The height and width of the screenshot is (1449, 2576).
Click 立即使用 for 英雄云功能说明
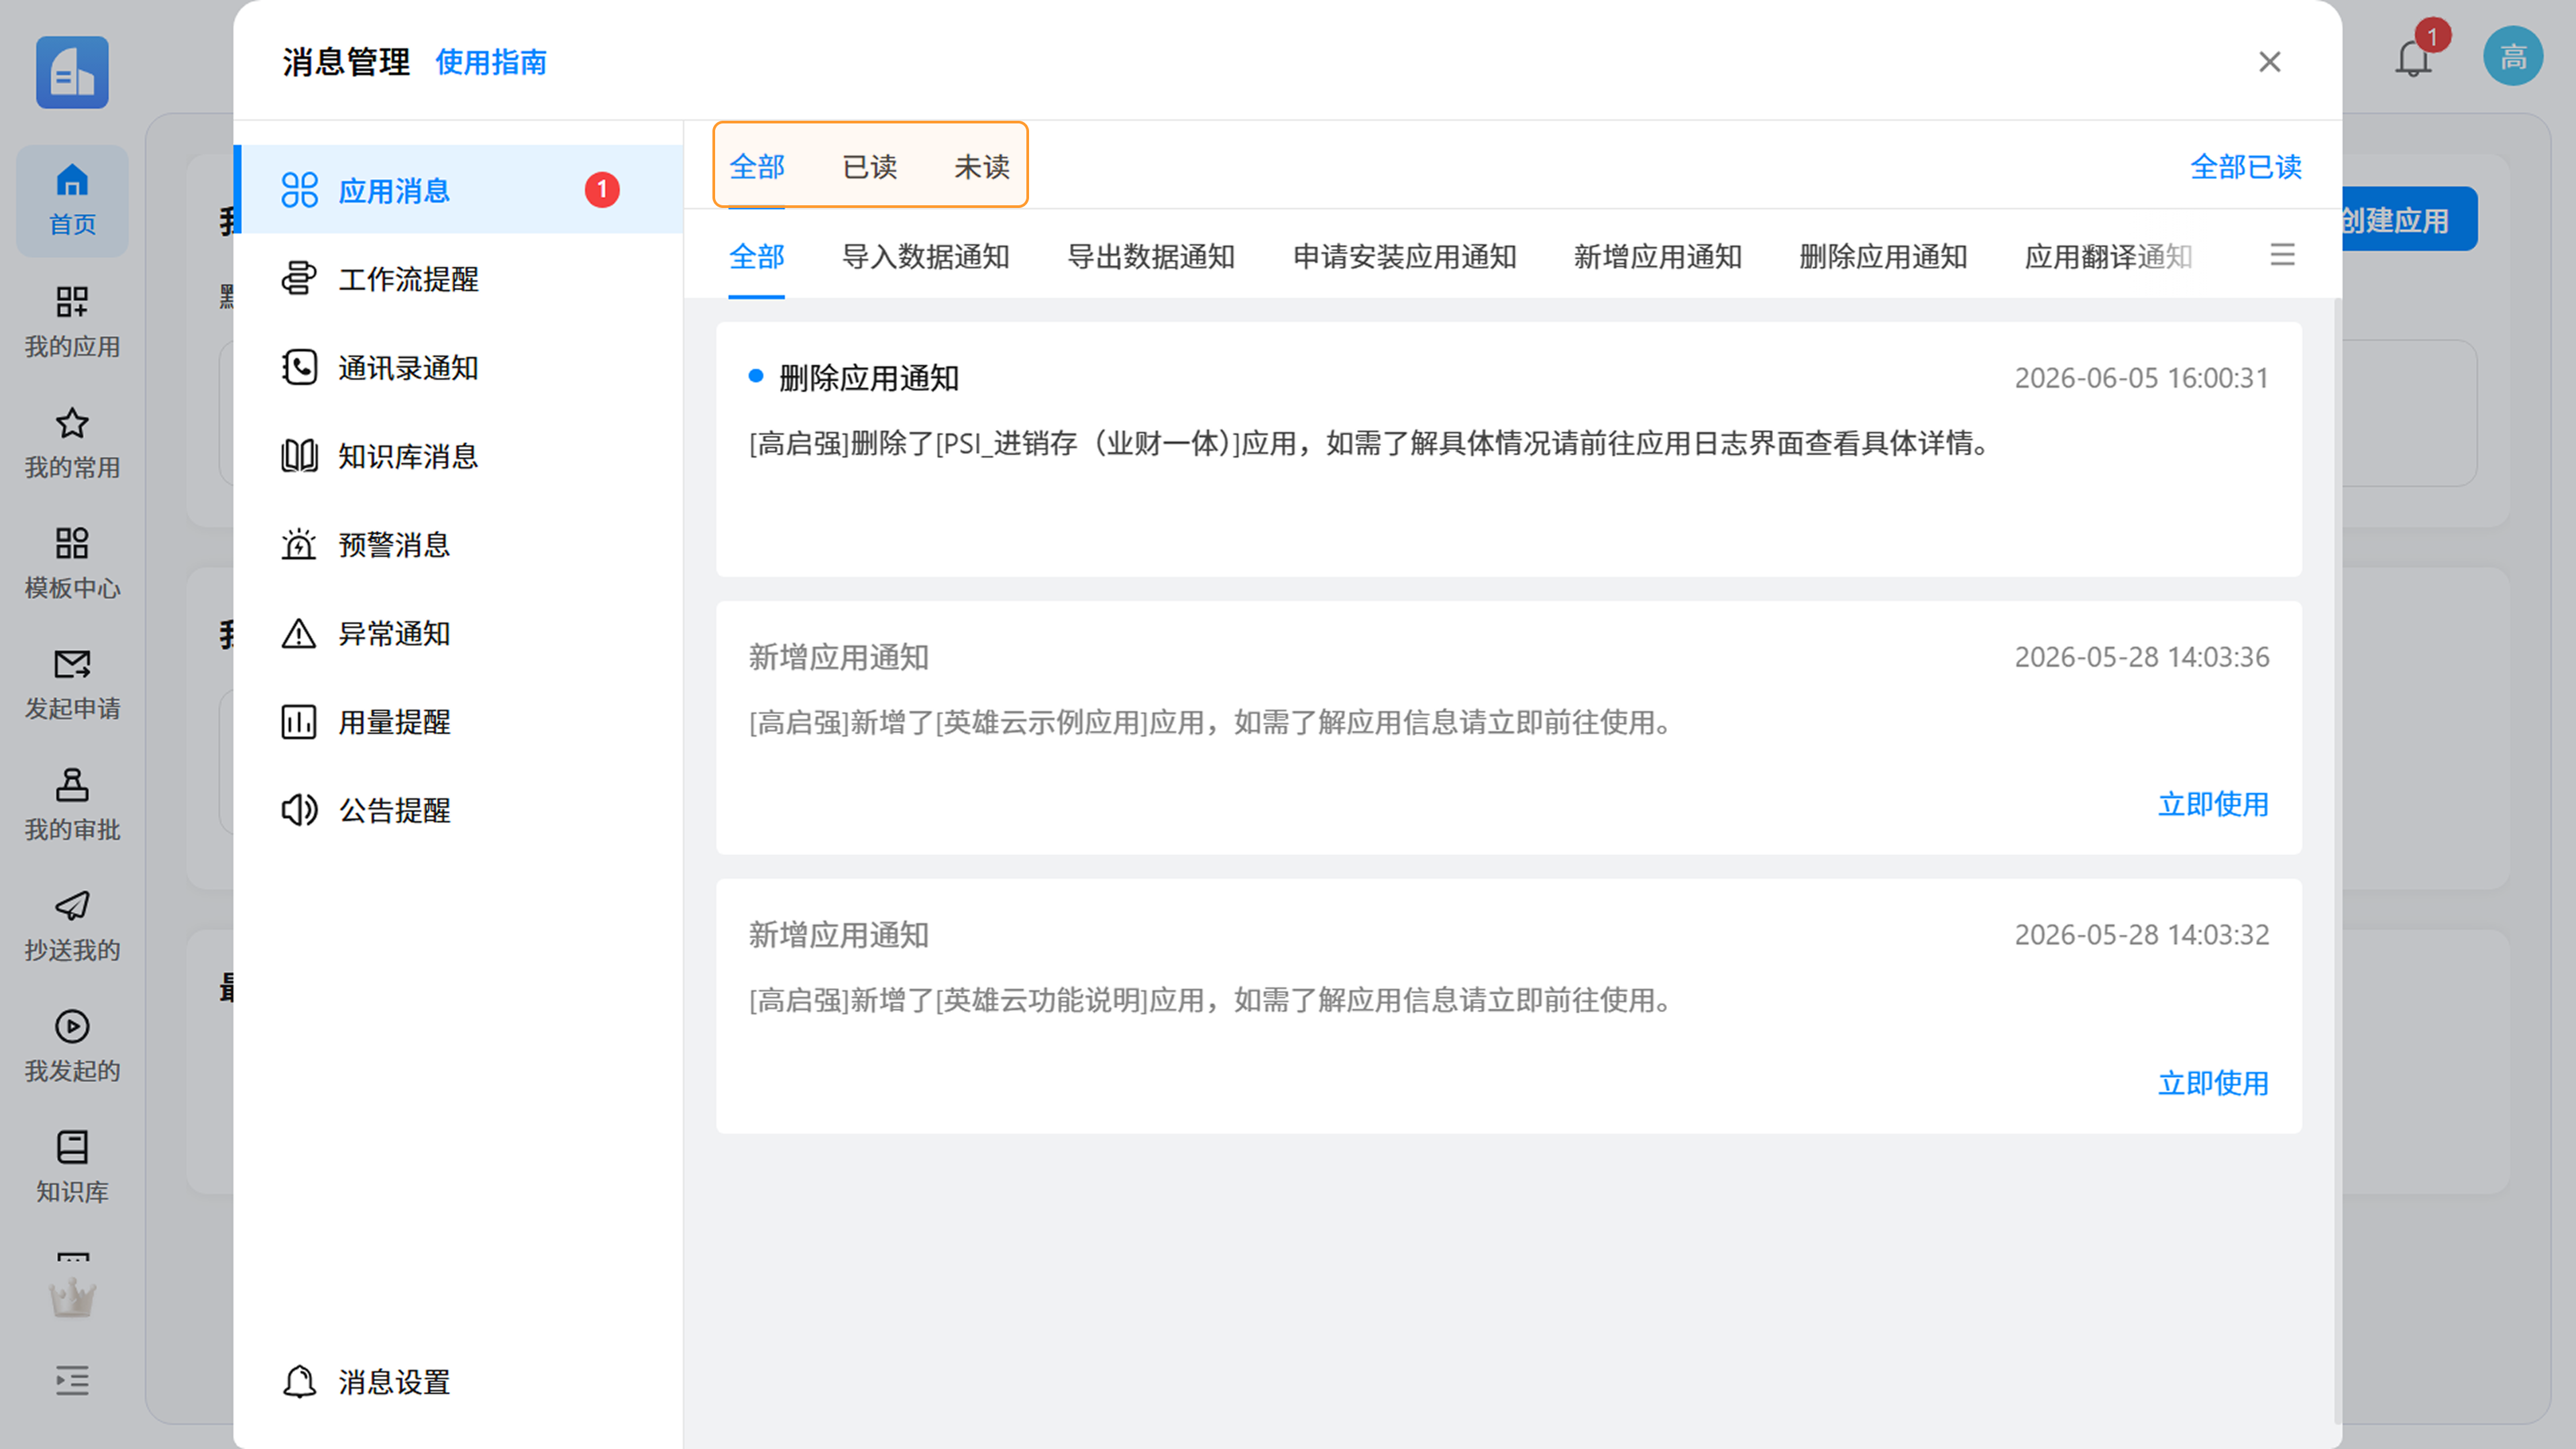coord(2213,1083)
